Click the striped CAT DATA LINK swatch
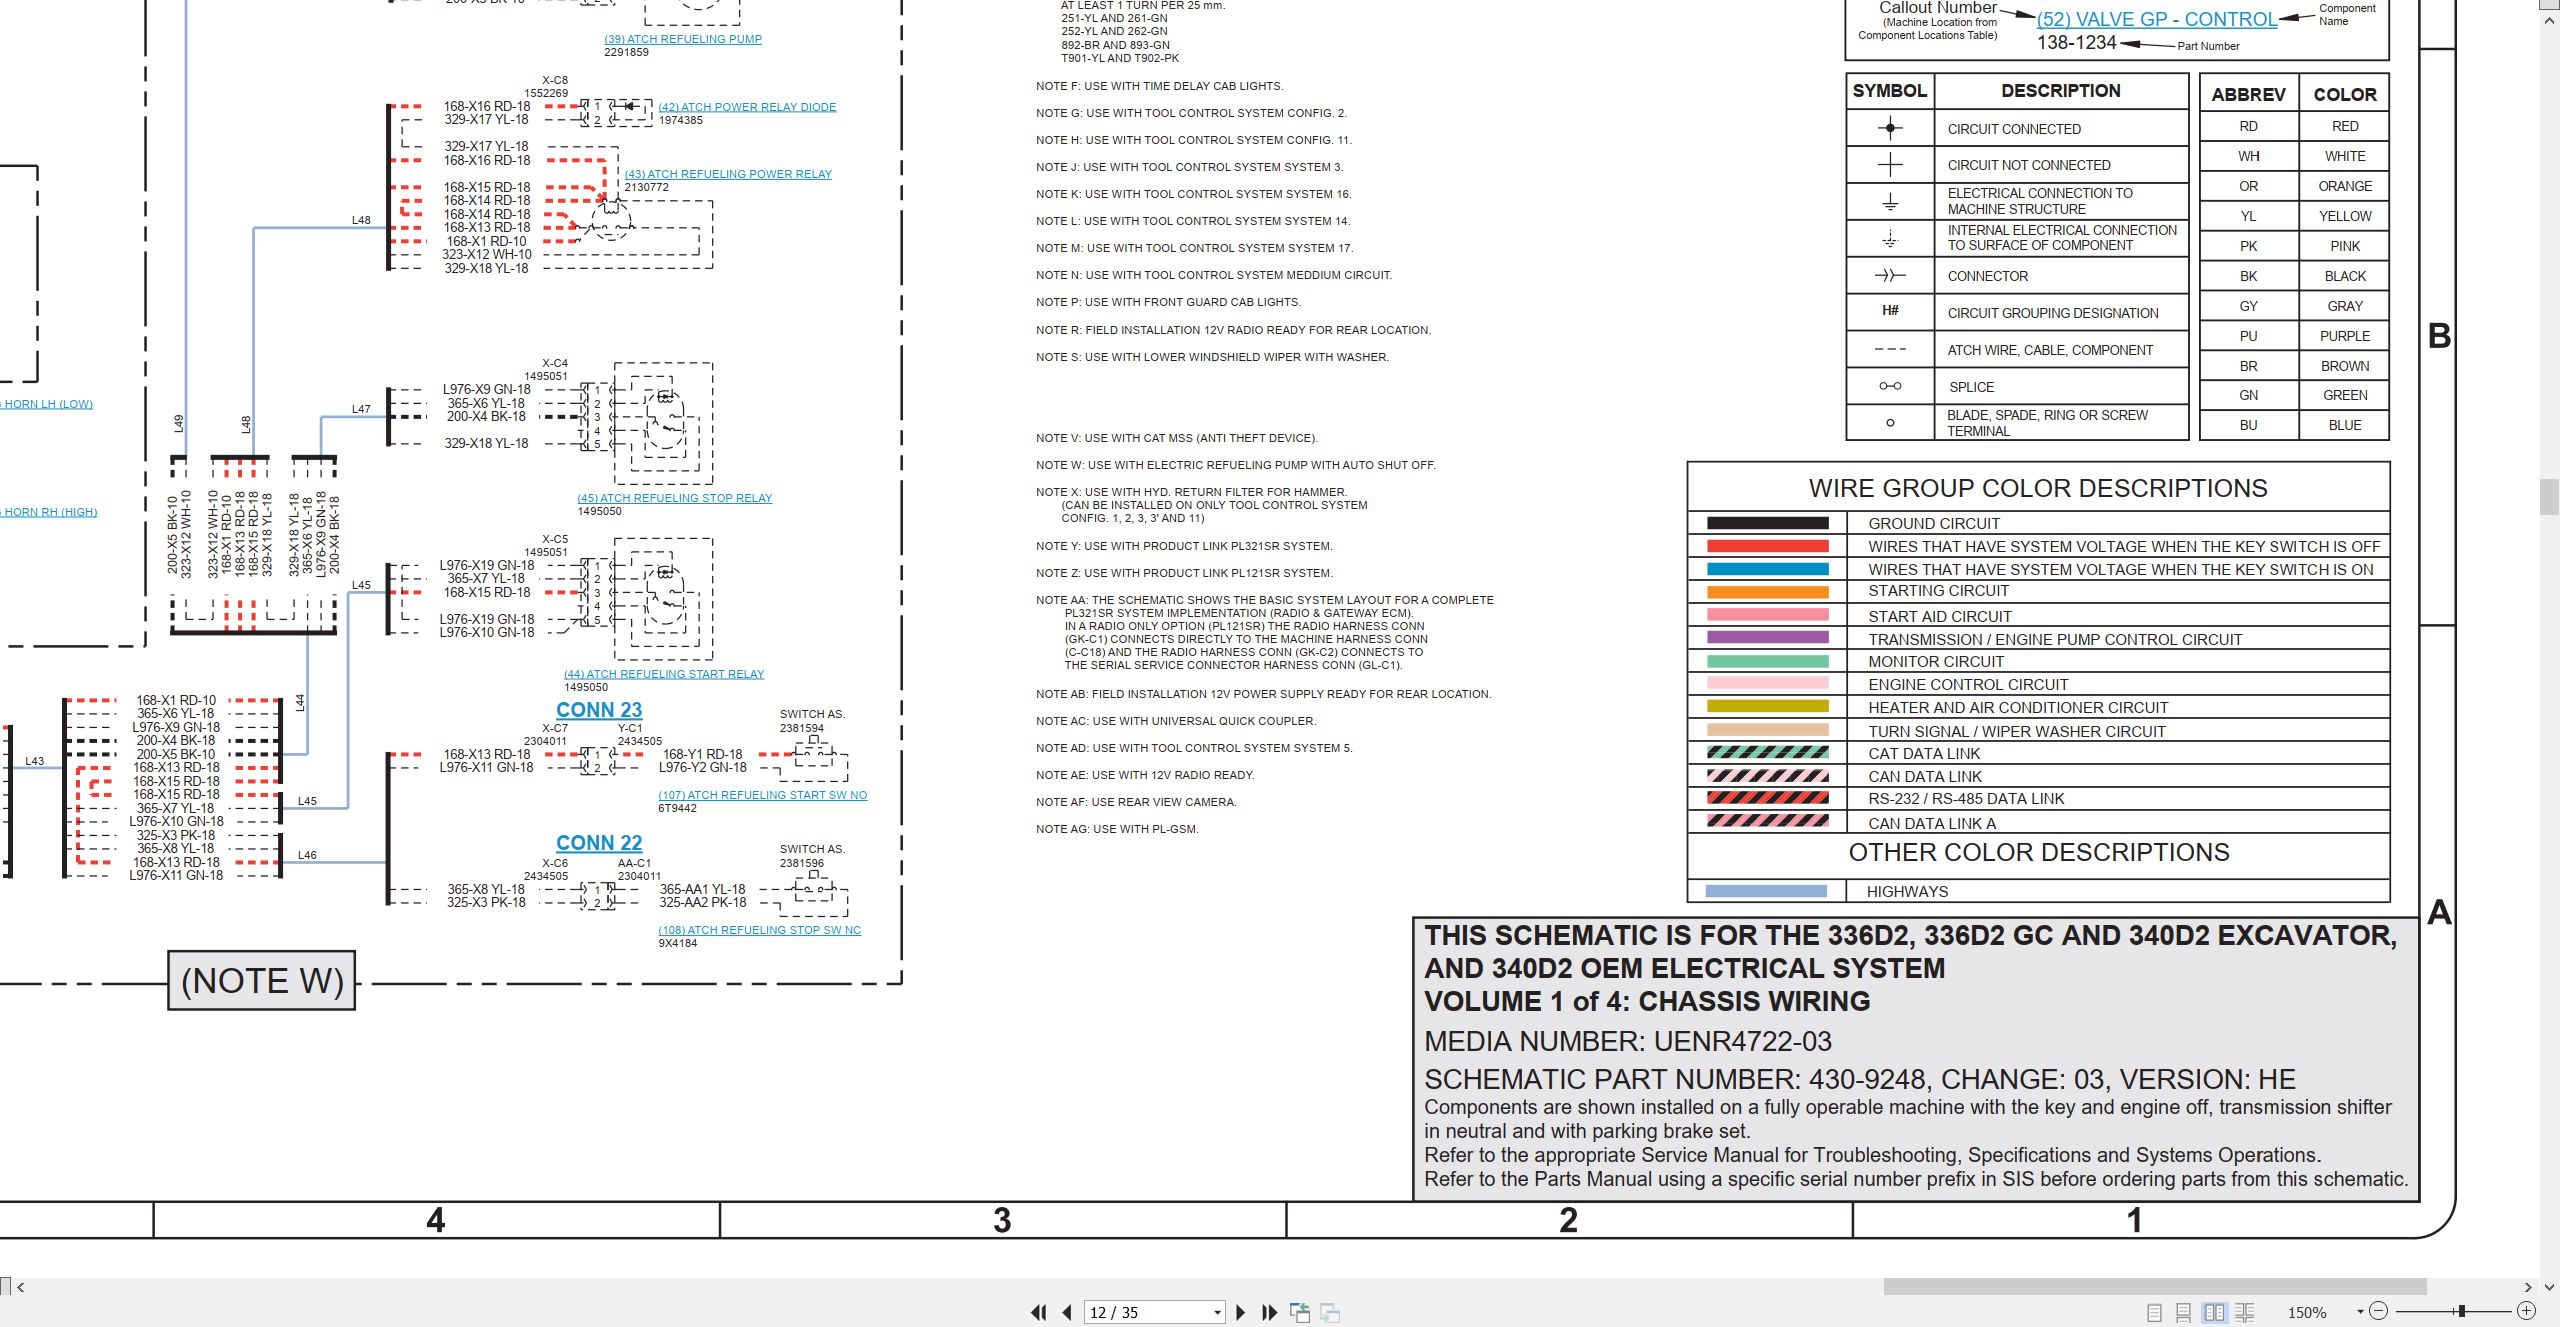The image size is (2560, 1327). 1767,753
